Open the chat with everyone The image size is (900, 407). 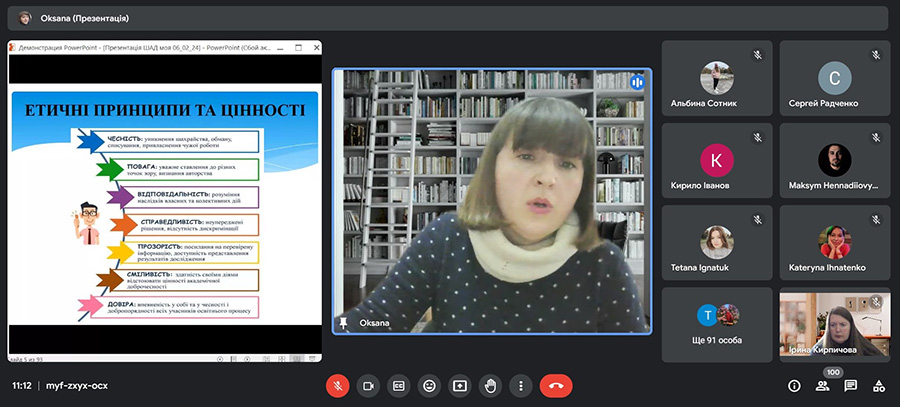point(850,385)
